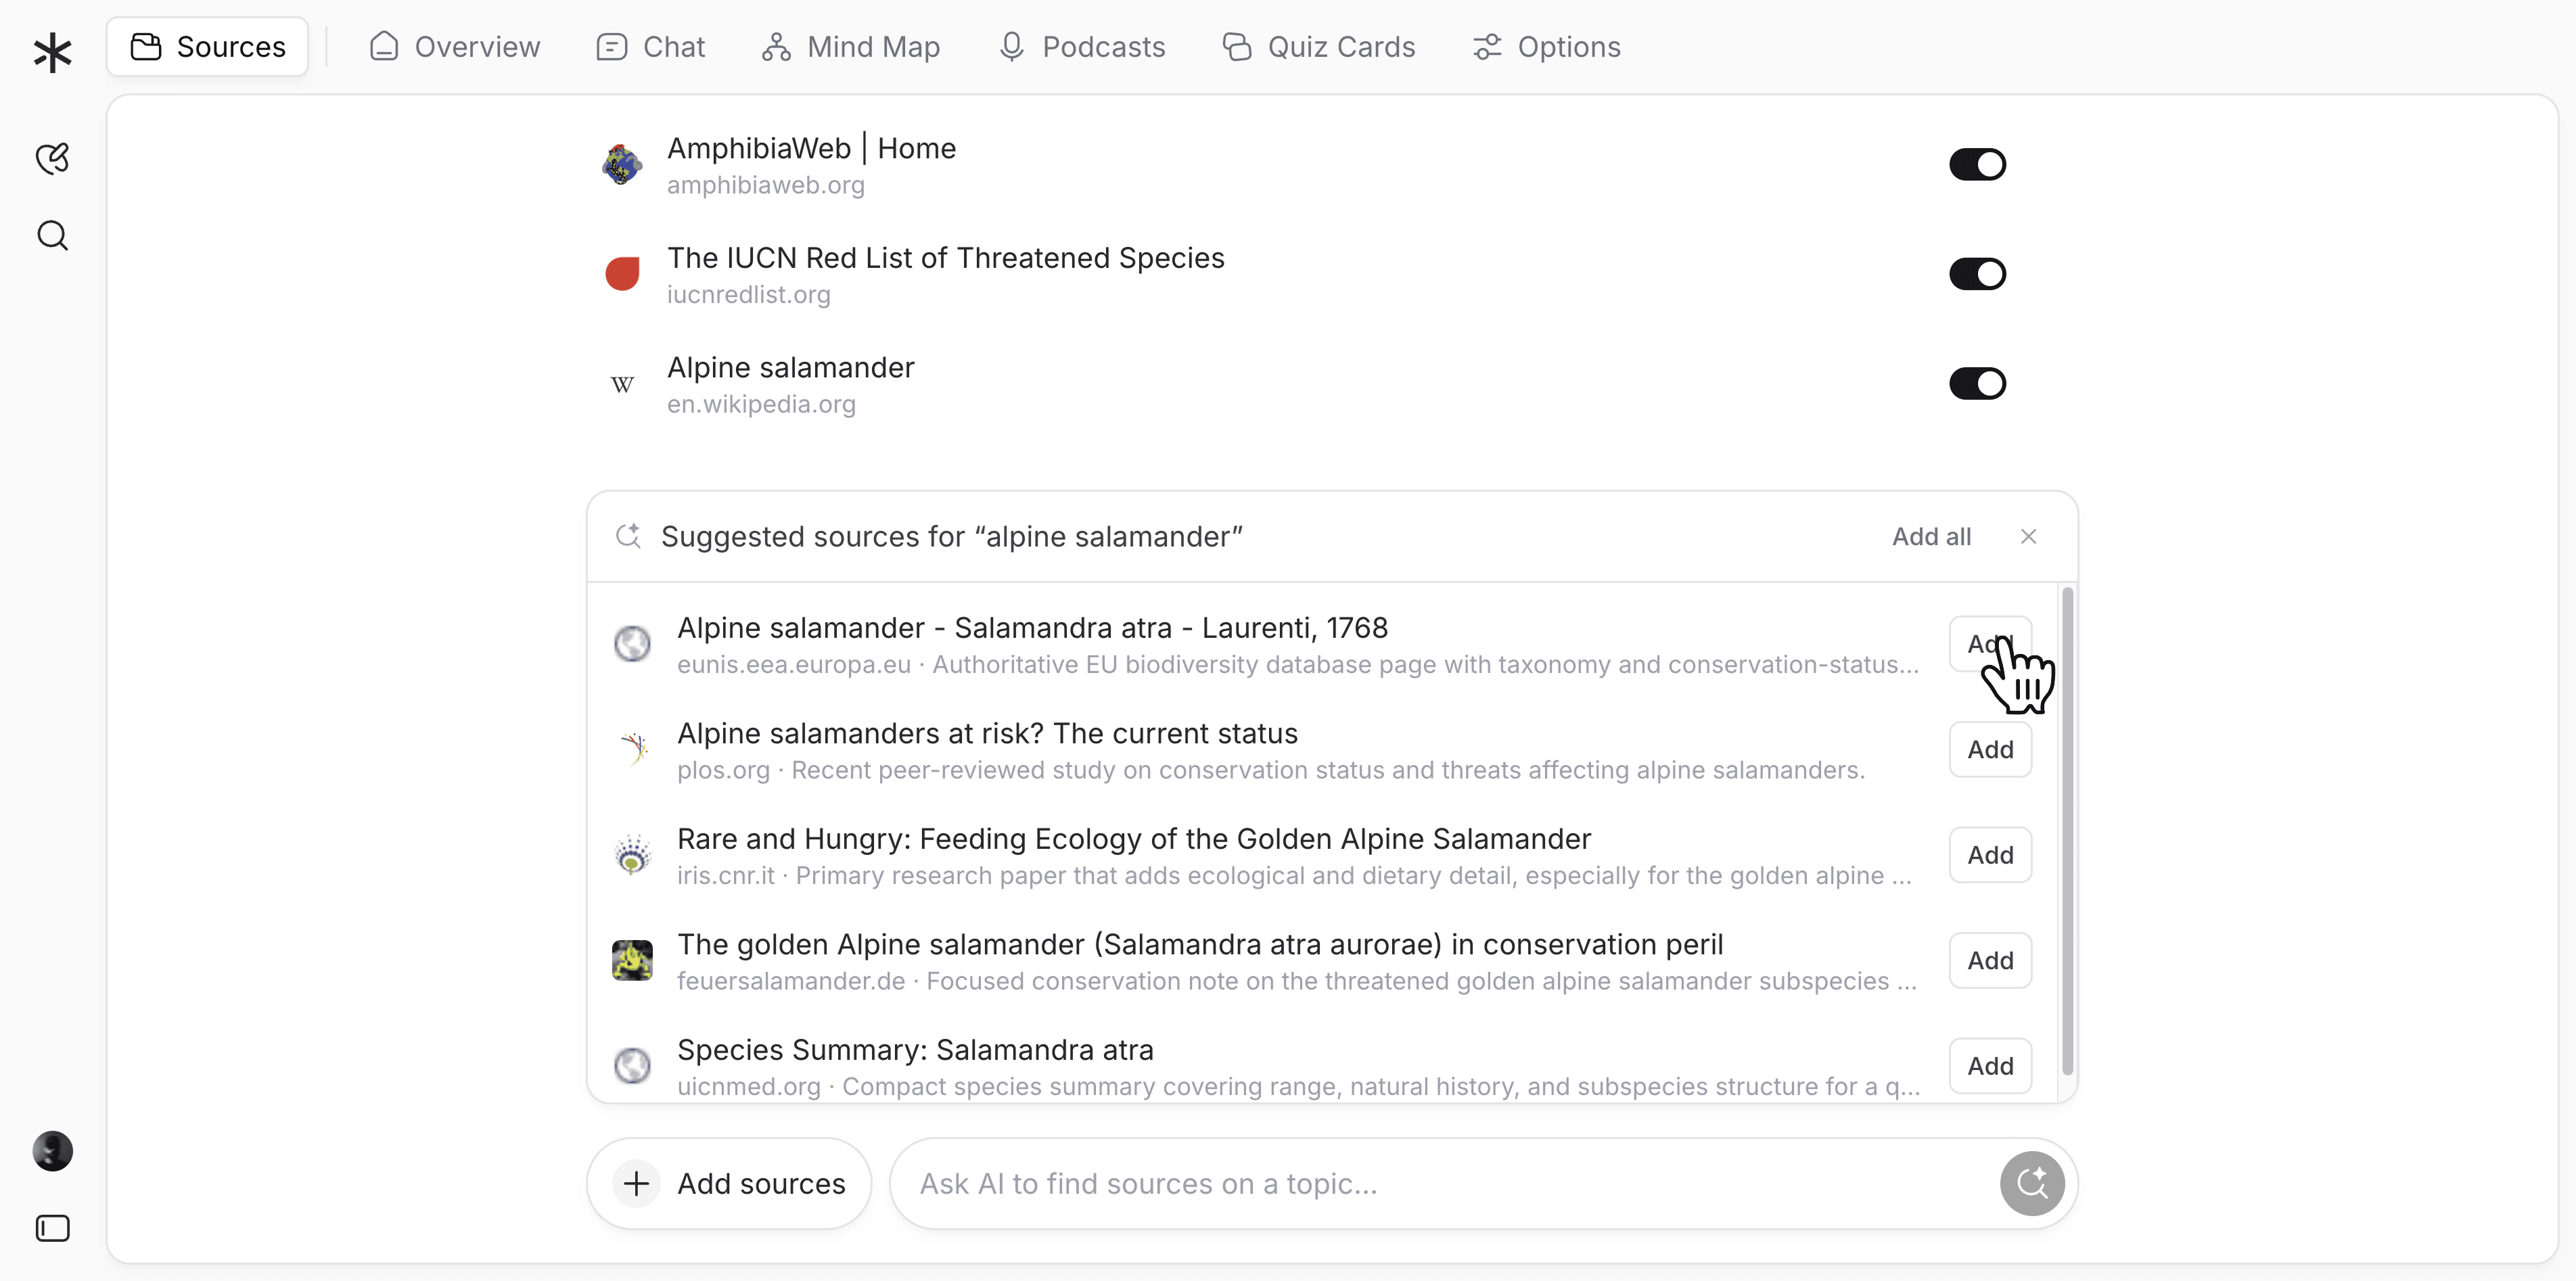The width and height of the screenshot is (2576, 1281).
Task: Switch to the Chat tab
Action: coord(651,47)
